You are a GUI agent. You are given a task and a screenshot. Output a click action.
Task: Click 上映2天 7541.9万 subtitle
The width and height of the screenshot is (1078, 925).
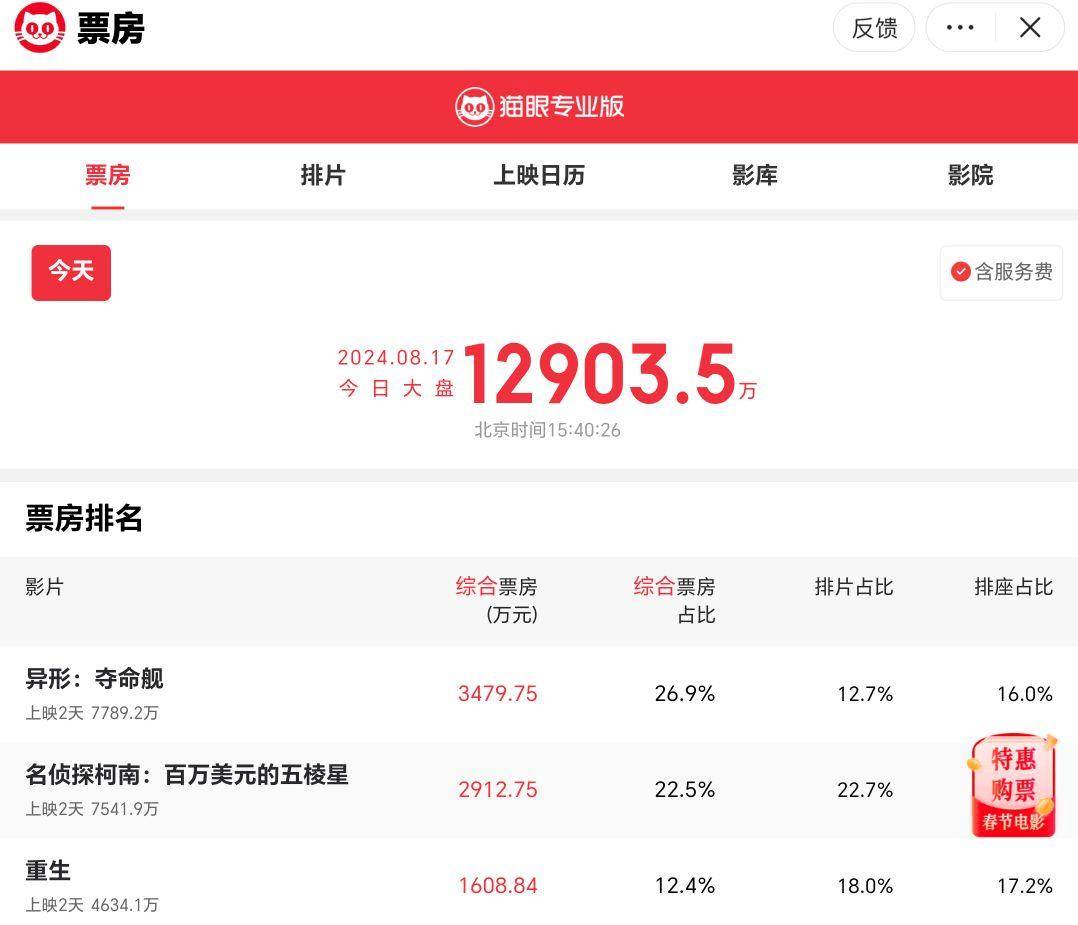click(92, 809)
